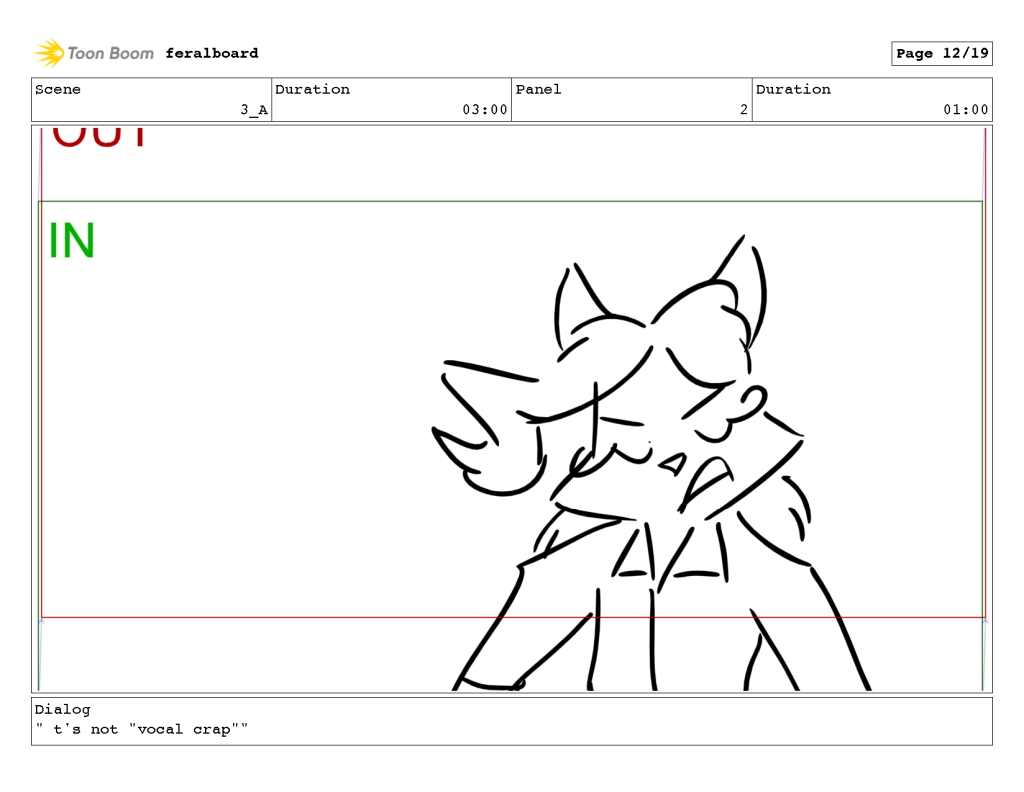The width and height of the screenshot is (1024, 792).
Task: Click the Page 12/19 indicator box
Action: pos(941,54)
